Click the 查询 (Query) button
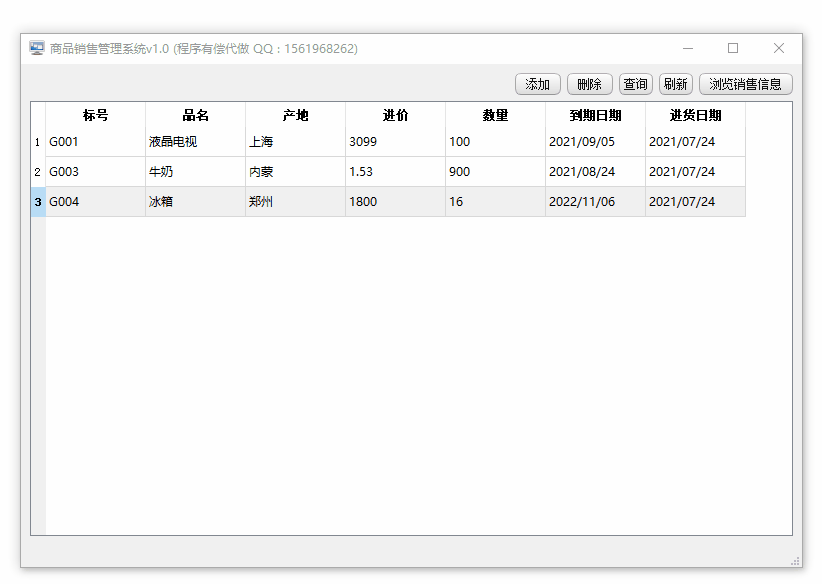 tap(635, 84)
